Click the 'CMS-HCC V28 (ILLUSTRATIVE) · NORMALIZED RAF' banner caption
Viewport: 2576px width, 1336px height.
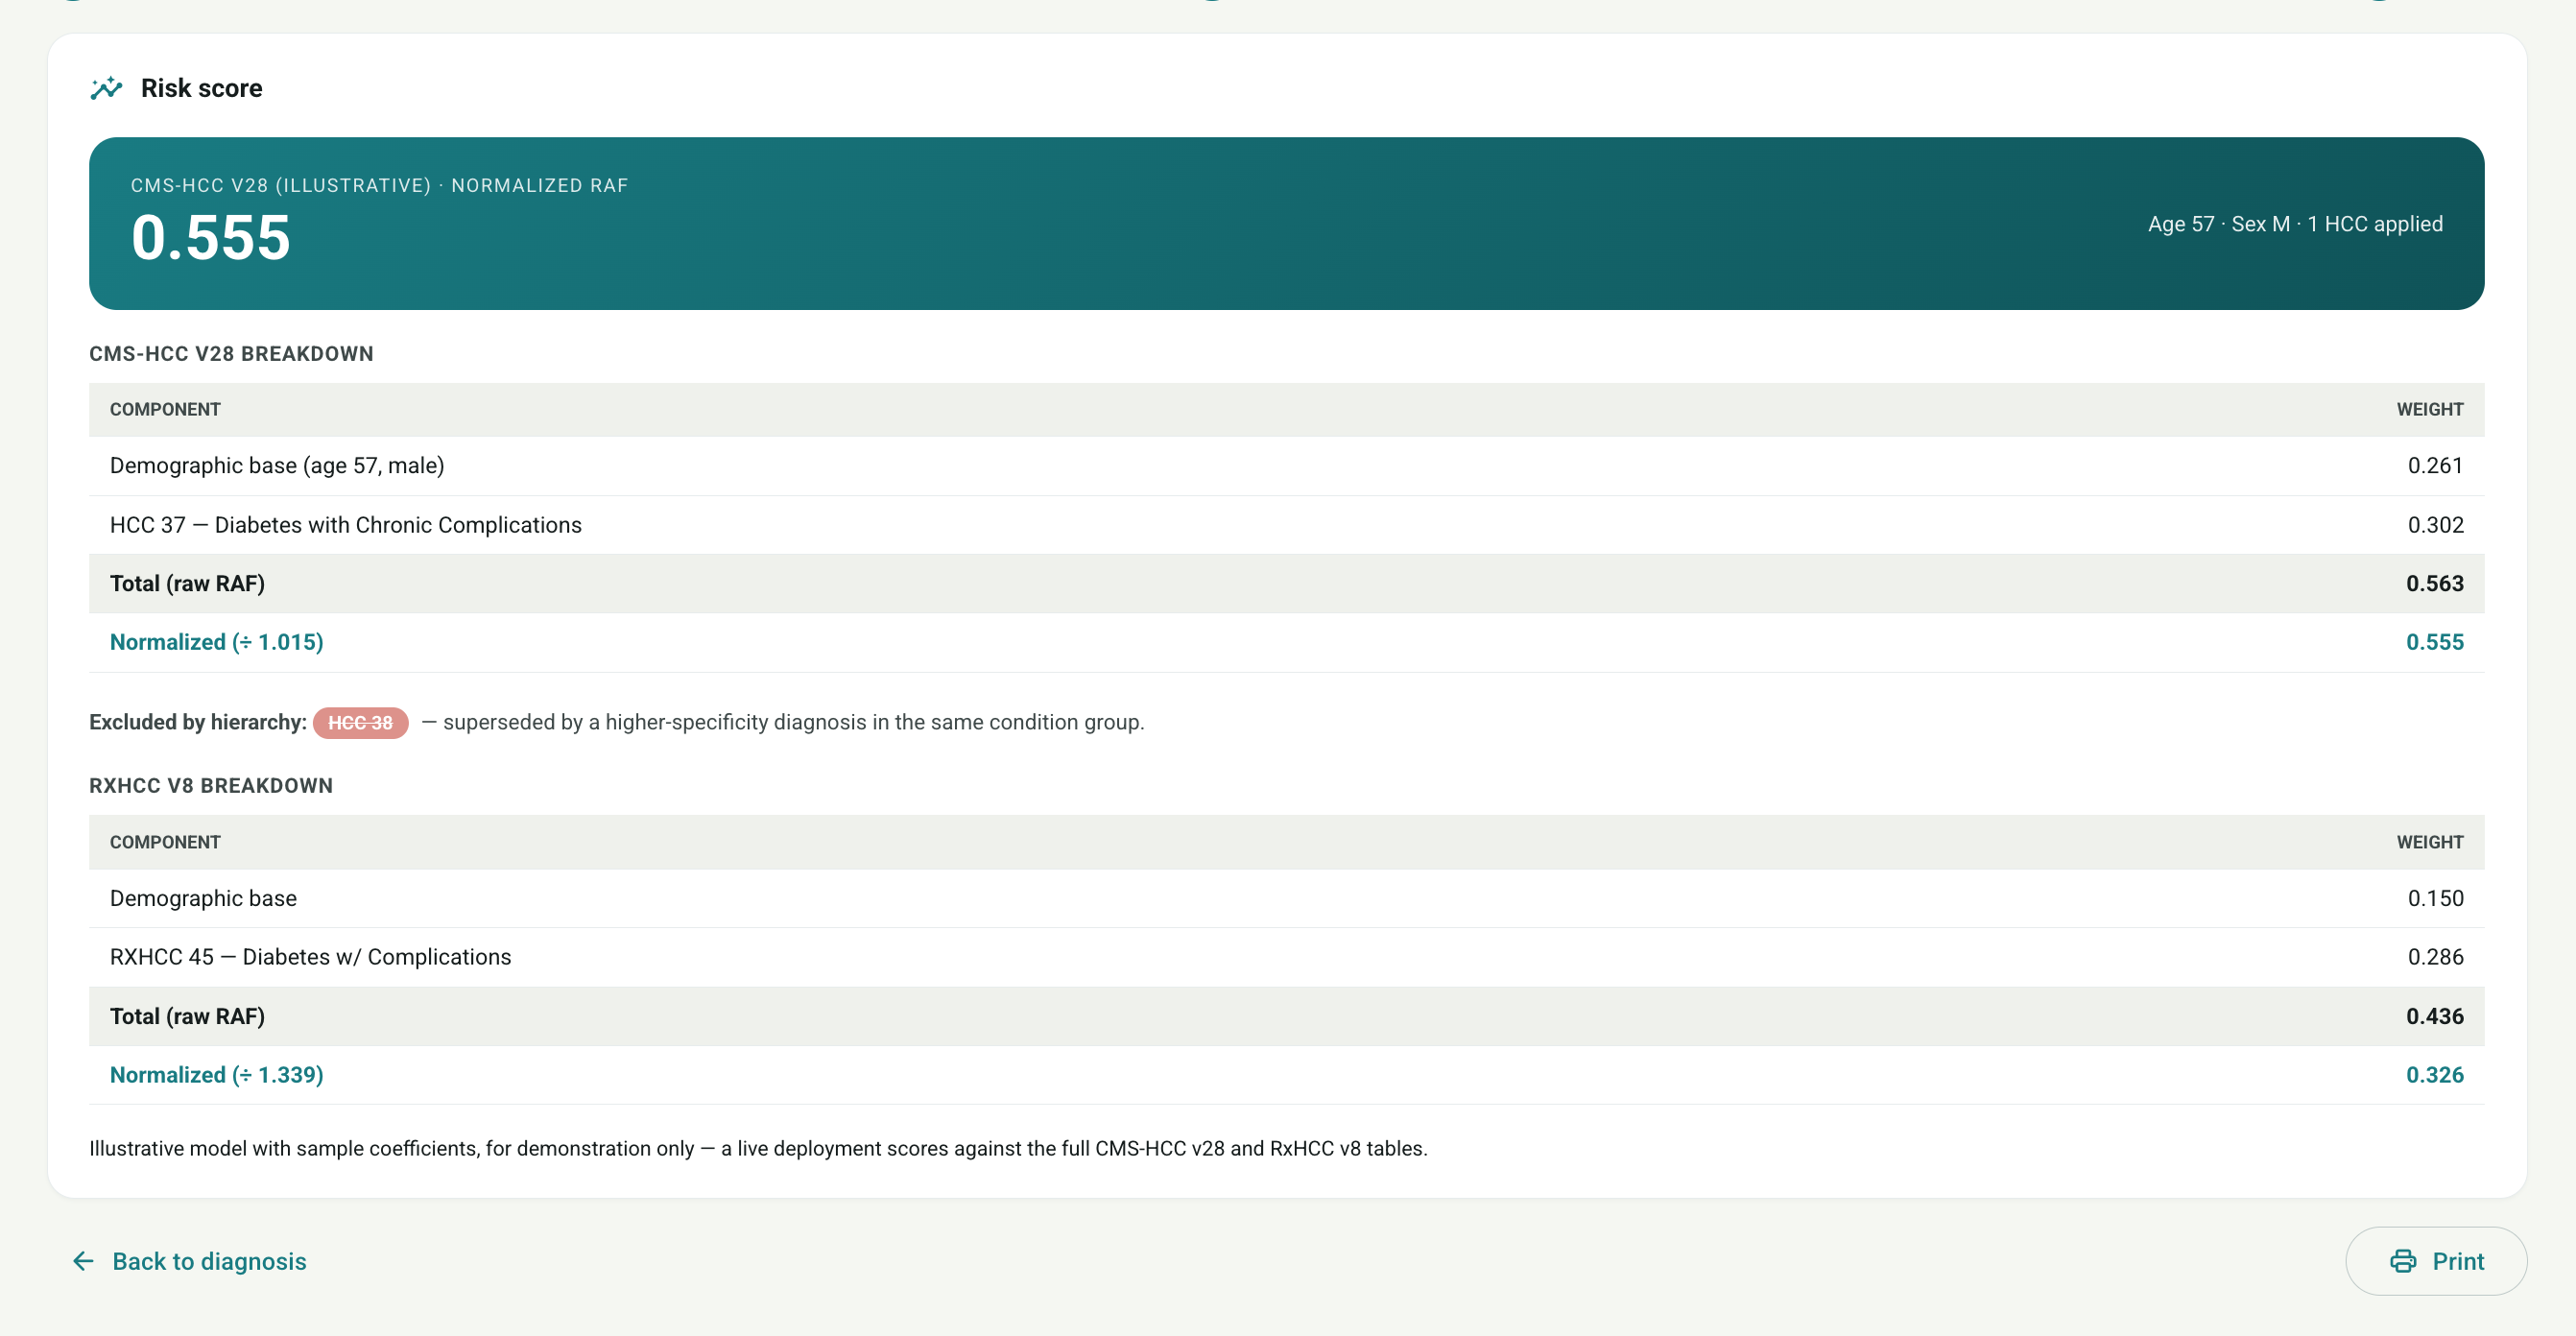379,186
